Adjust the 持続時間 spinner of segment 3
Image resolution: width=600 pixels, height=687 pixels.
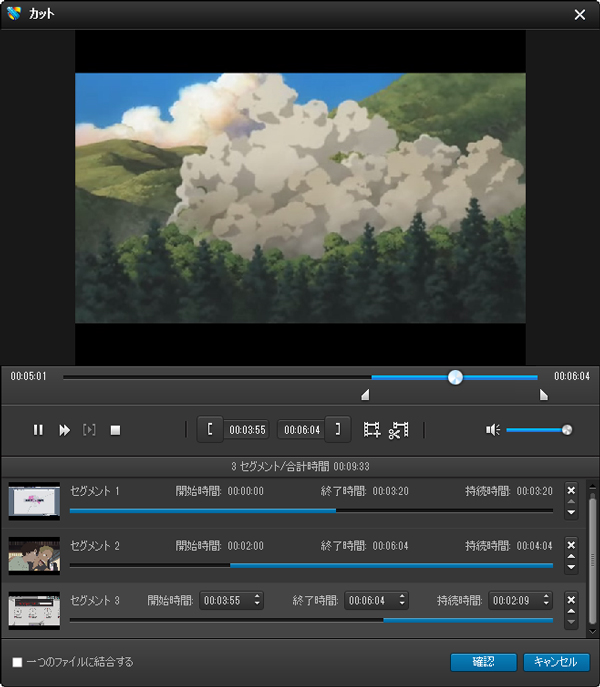pyautogui.click(x=546, y=600)
